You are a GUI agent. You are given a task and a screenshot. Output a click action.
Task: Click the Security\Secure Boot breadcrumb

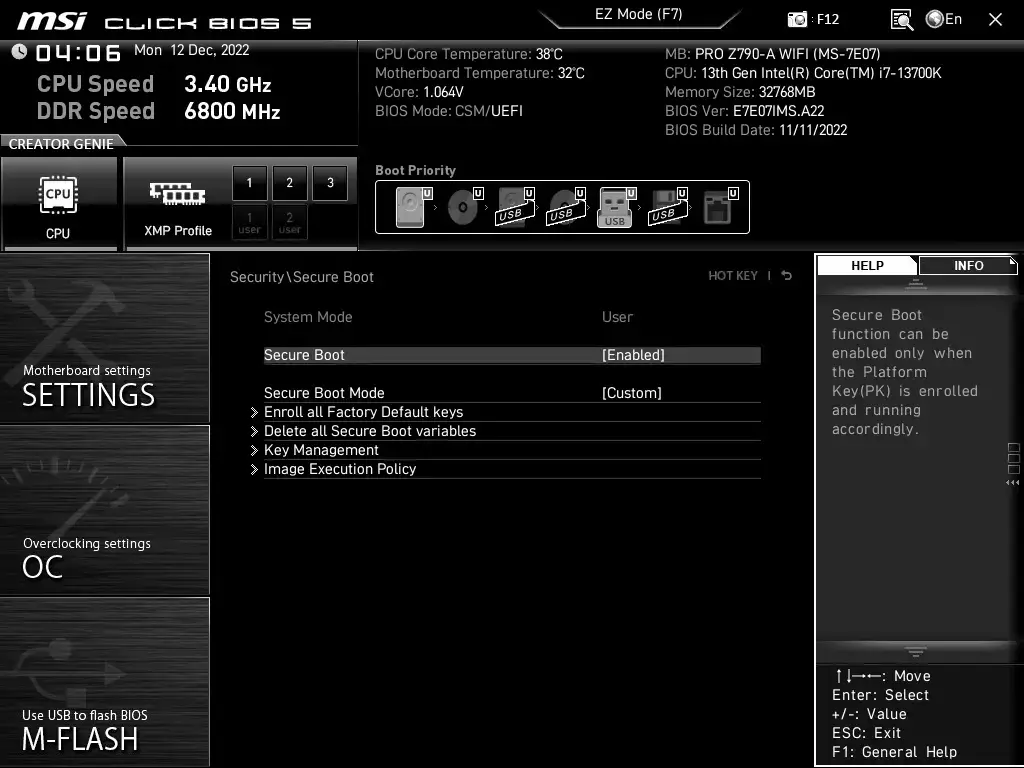[302, 277]
